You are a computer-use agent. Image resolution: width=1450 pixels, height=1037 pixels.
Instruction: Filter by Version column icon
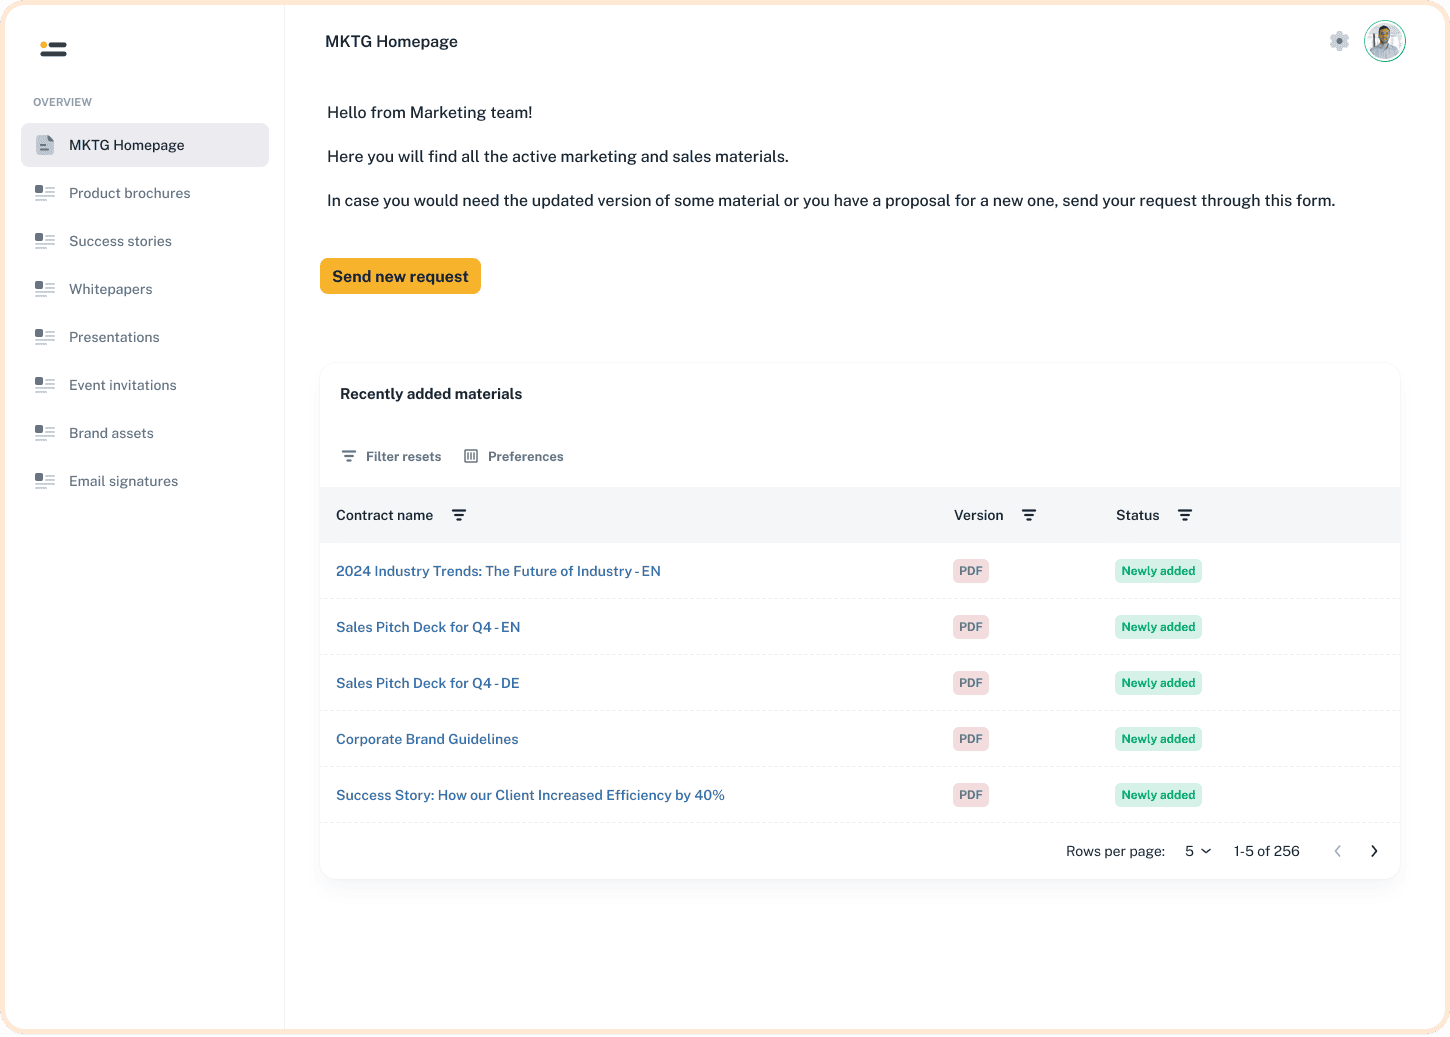click(1029, 515)
